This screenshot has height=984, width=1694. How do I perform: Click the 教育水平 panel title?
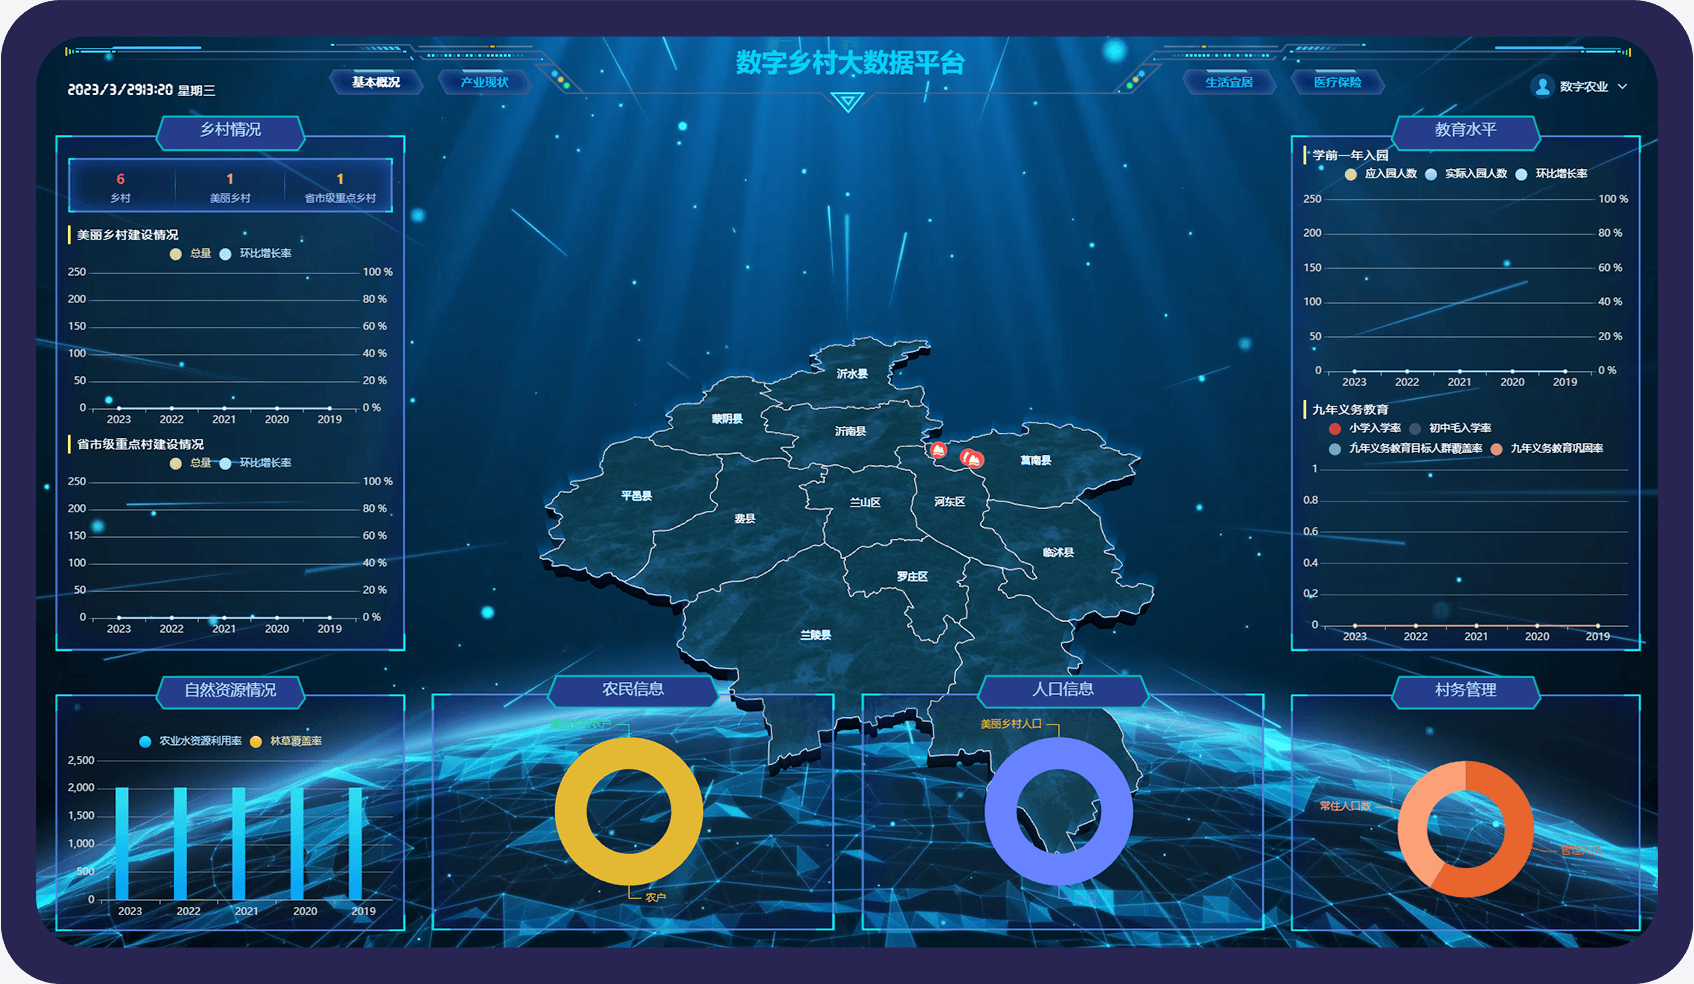pos(1466,130)
